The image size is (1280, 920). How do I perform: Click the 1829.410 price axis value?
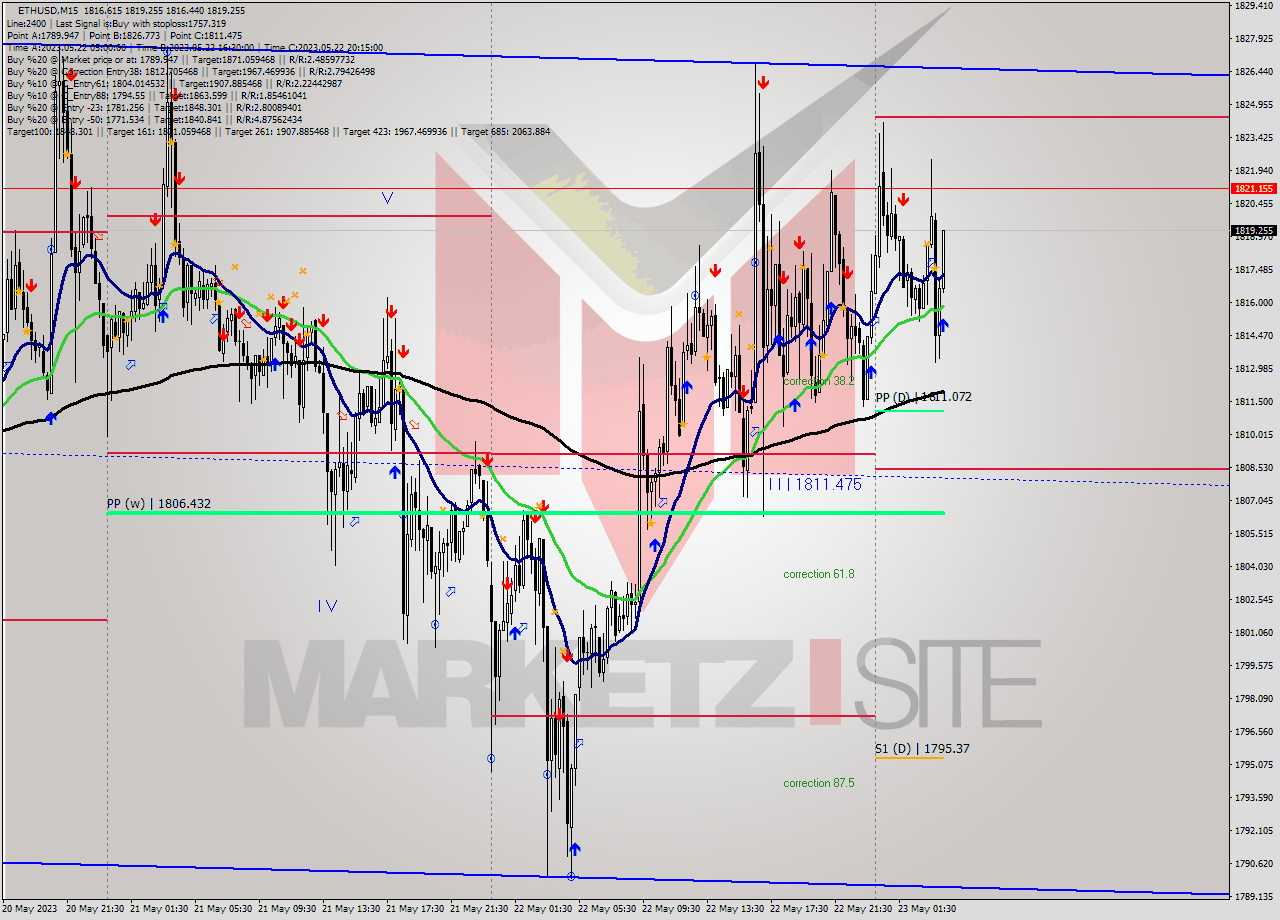(x=1253, y=6)
